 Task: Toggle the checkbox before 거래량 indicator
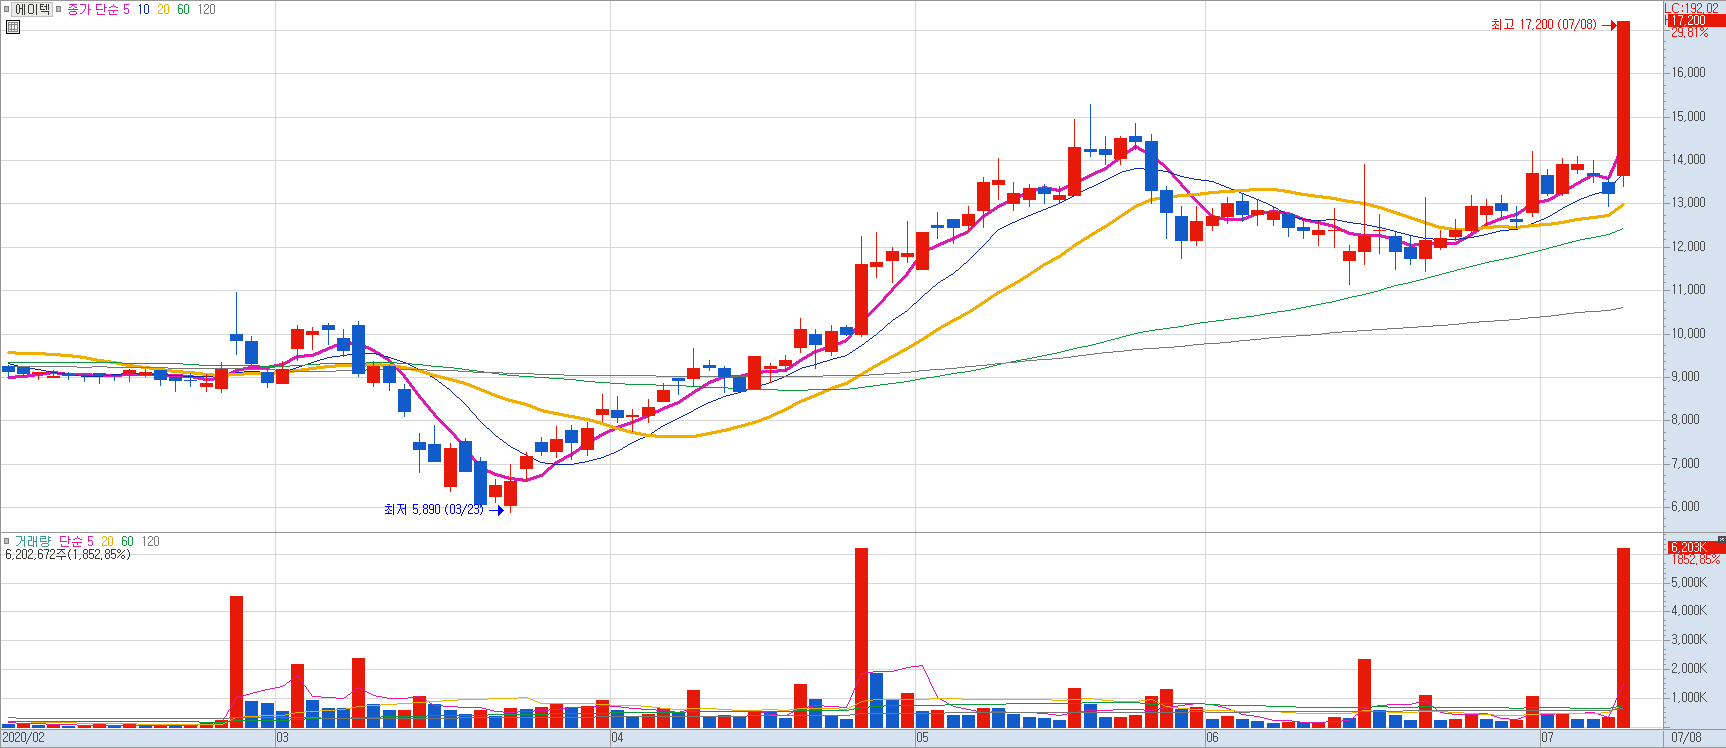tap(7, 541)
